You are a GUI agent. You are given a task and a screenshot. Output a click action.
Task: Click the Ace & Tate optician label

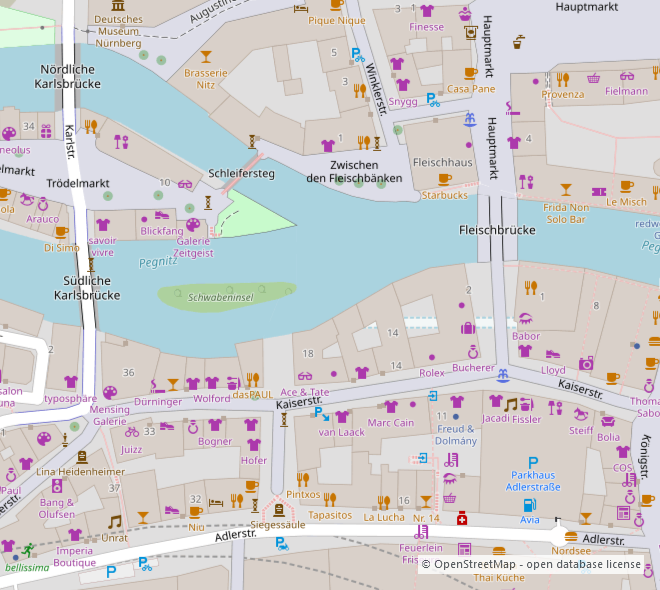point(304,392)
